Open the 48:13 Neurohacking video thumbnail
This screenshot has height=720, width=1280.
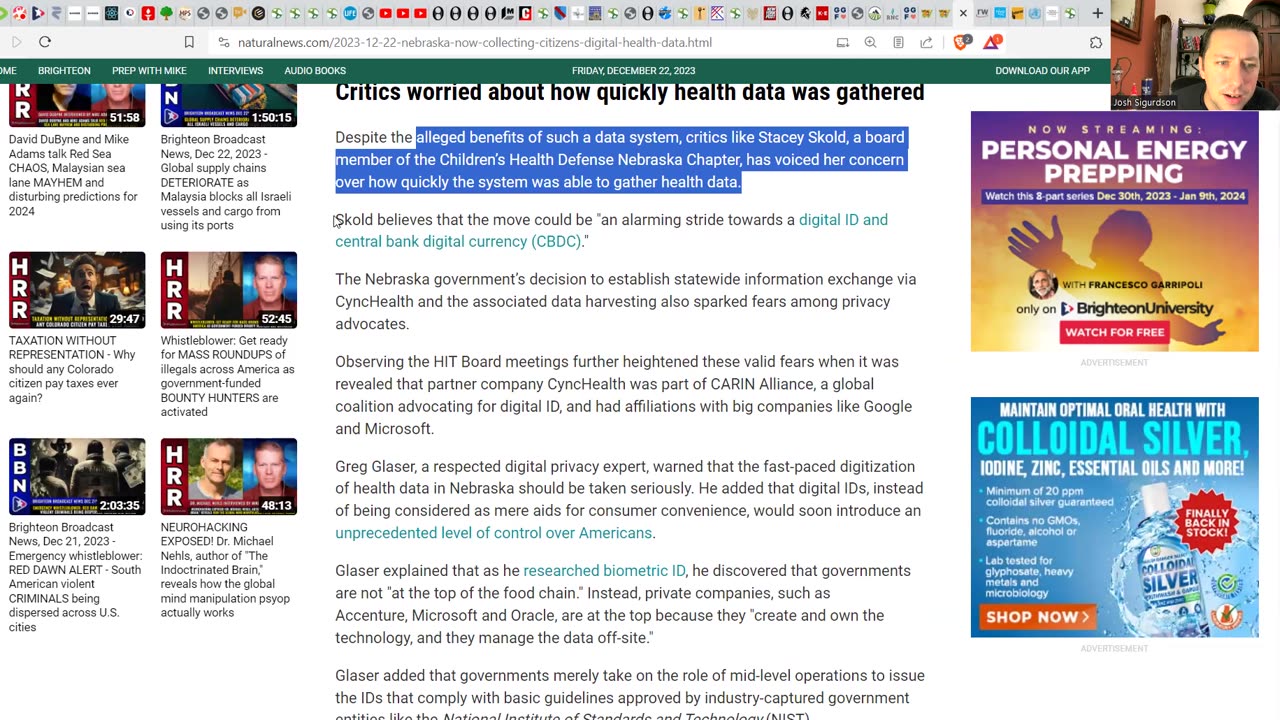(x=229, y=476)
